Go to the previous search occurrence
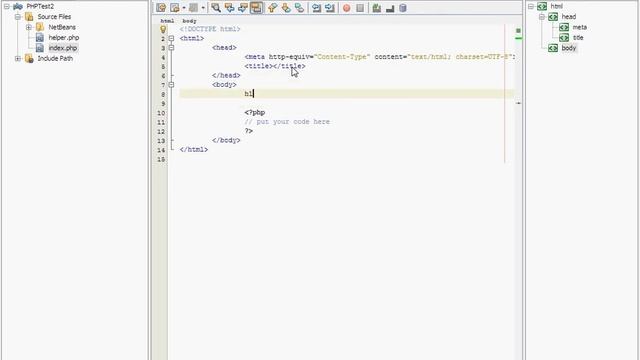Viewport: 640px width, 360px height. pos(229,8)
